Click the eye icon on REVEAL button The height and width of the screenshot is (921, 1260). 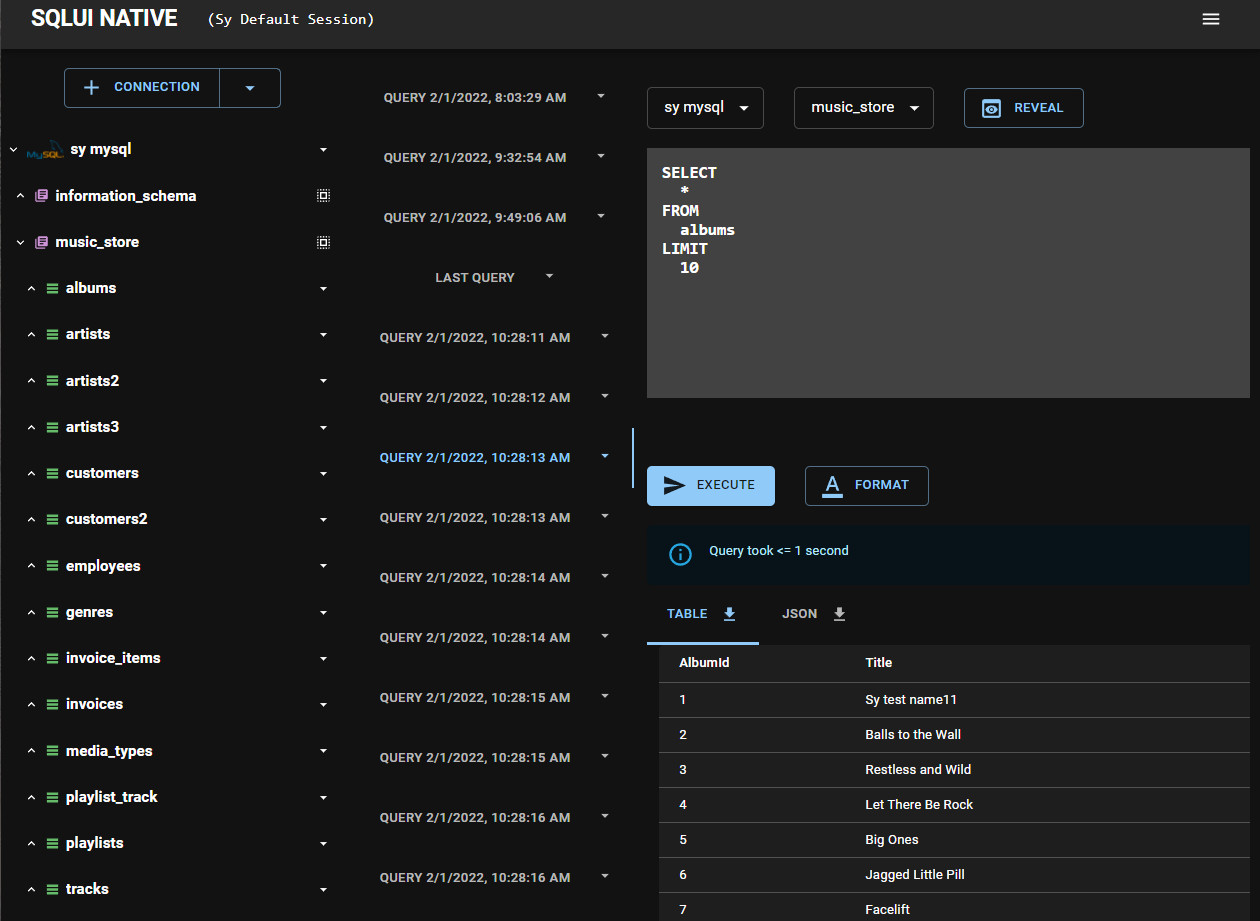pos(991,108)
